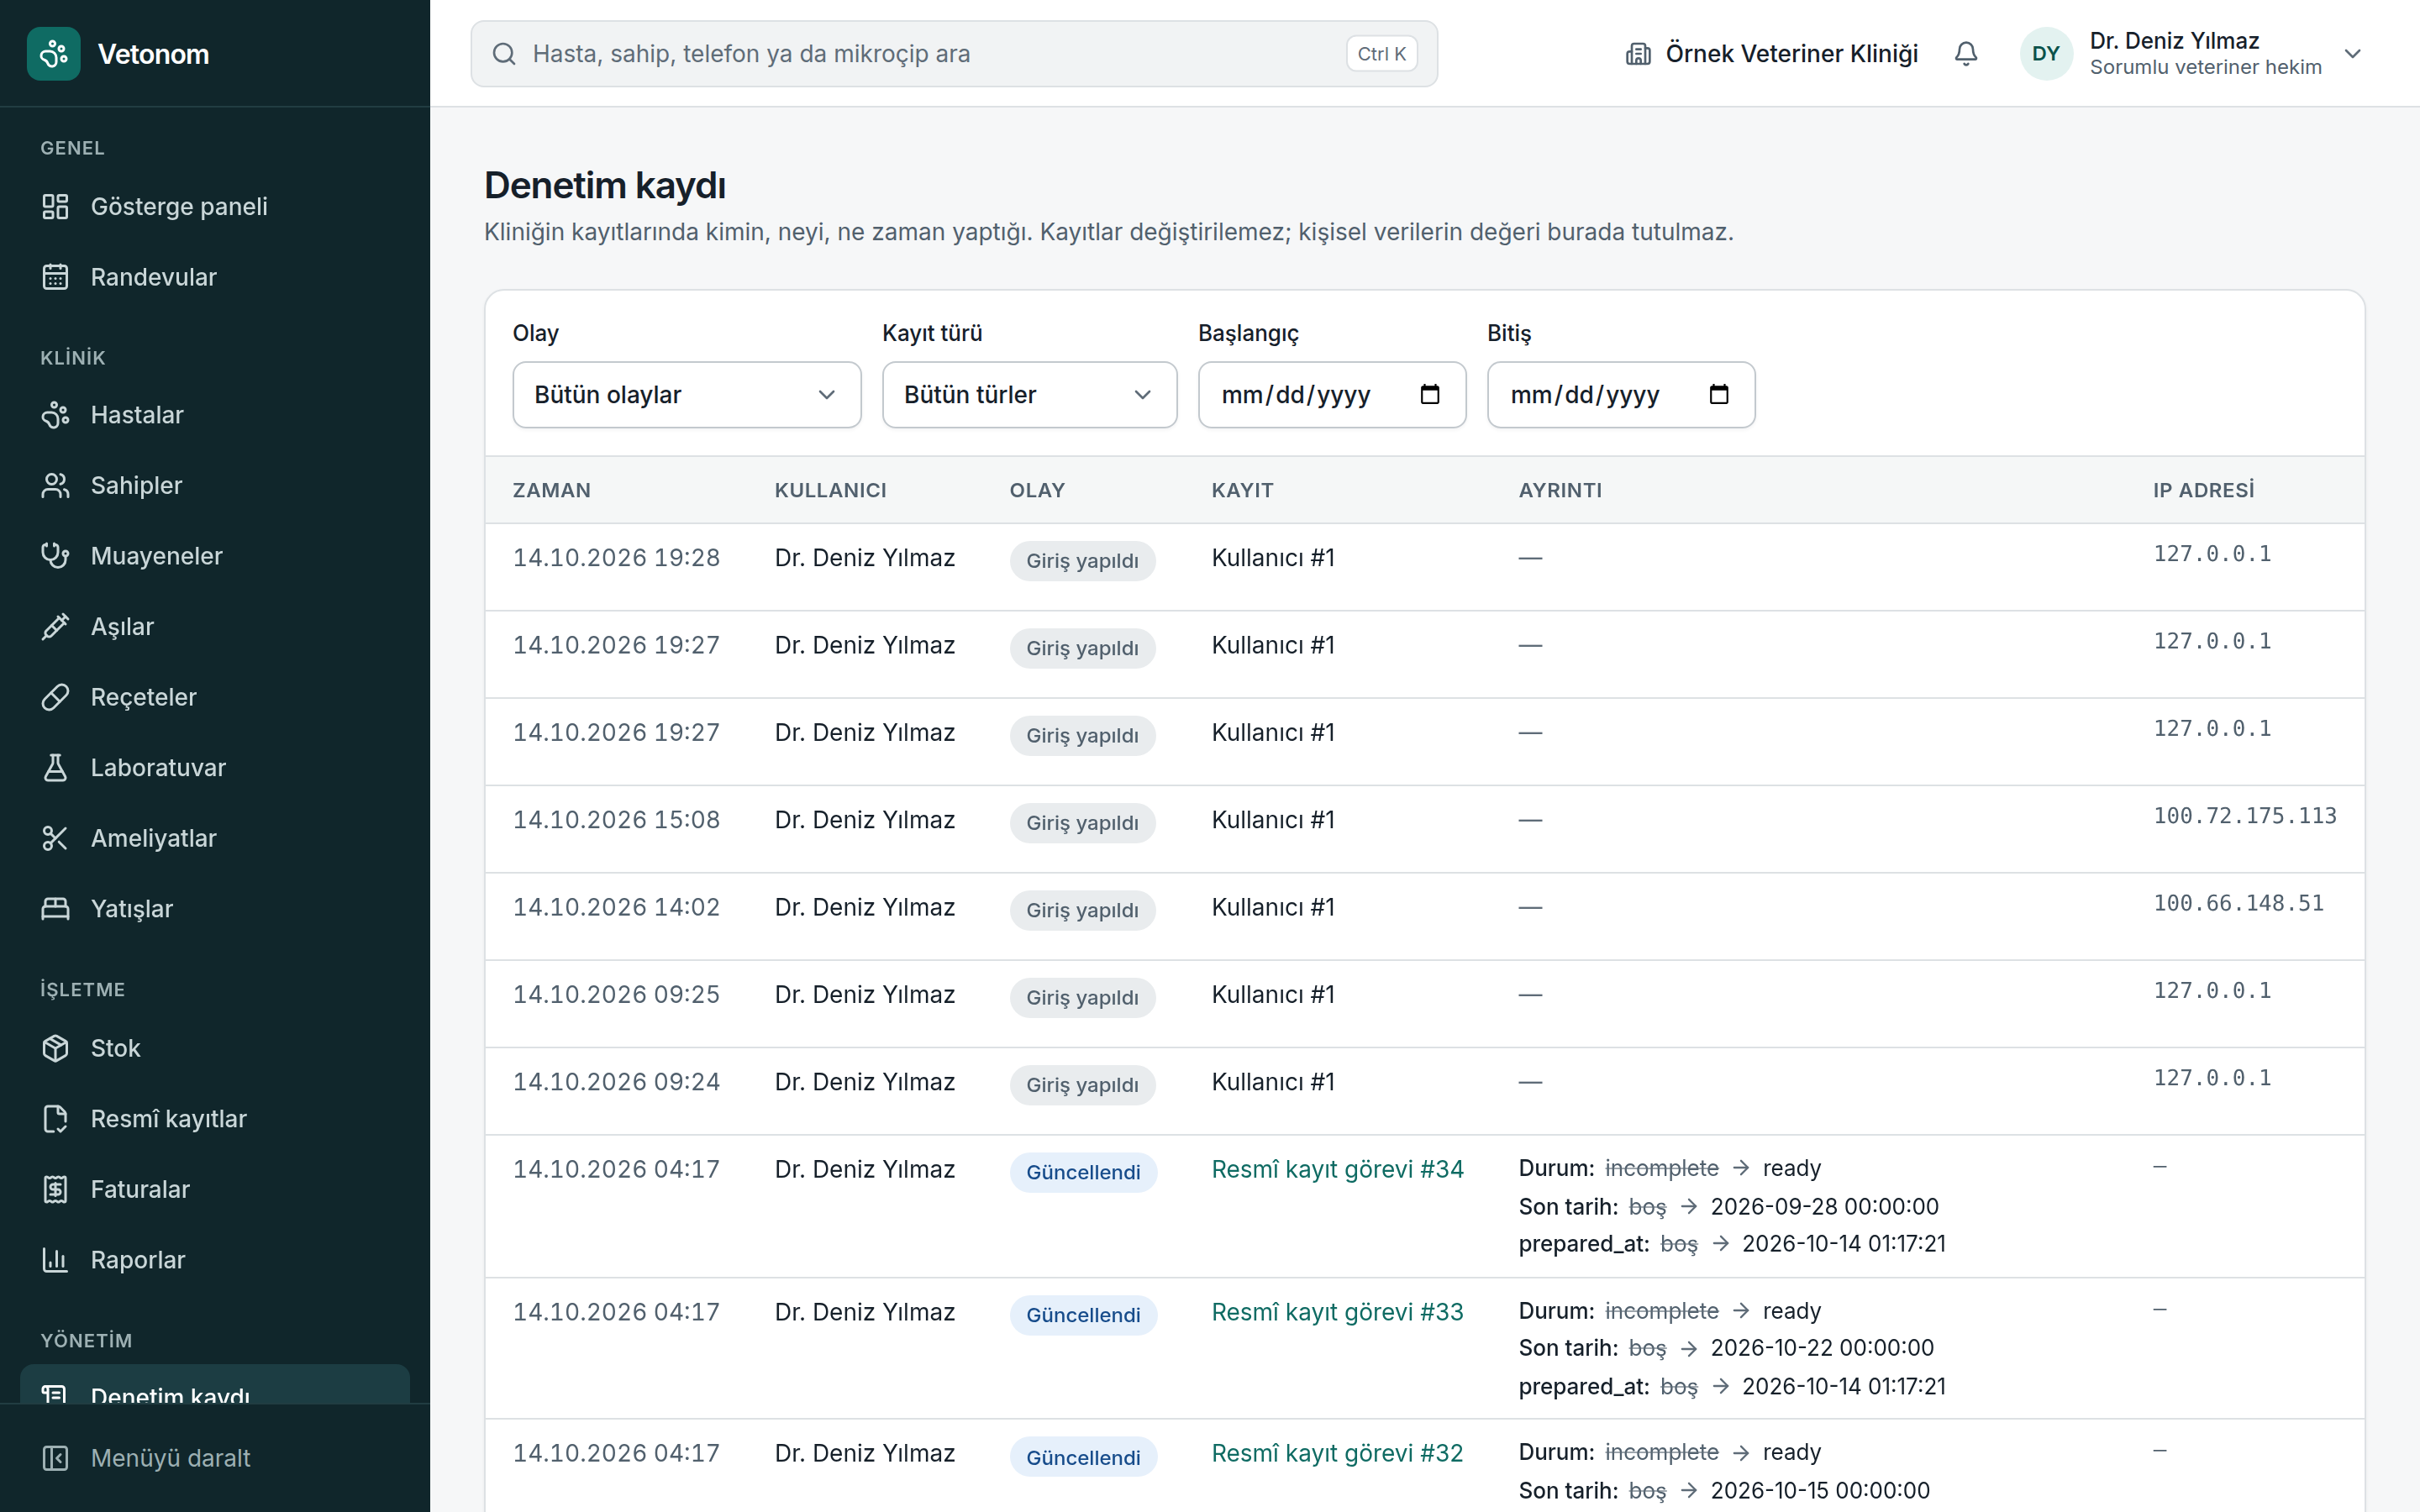Open Bitiş date picker calendar icon
This screenshot has height=1512, width=2420.
(x=1719, y=394)
